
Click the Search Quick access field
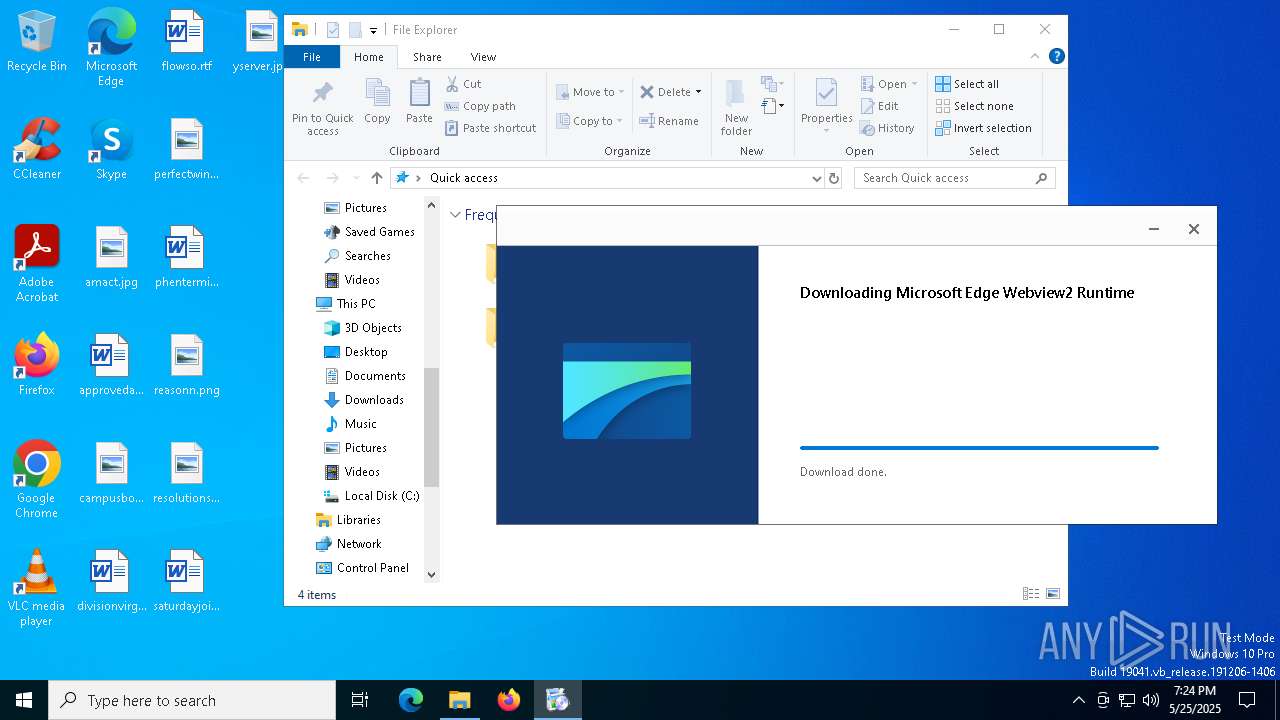pyautogui.click(x=955, y=178)
